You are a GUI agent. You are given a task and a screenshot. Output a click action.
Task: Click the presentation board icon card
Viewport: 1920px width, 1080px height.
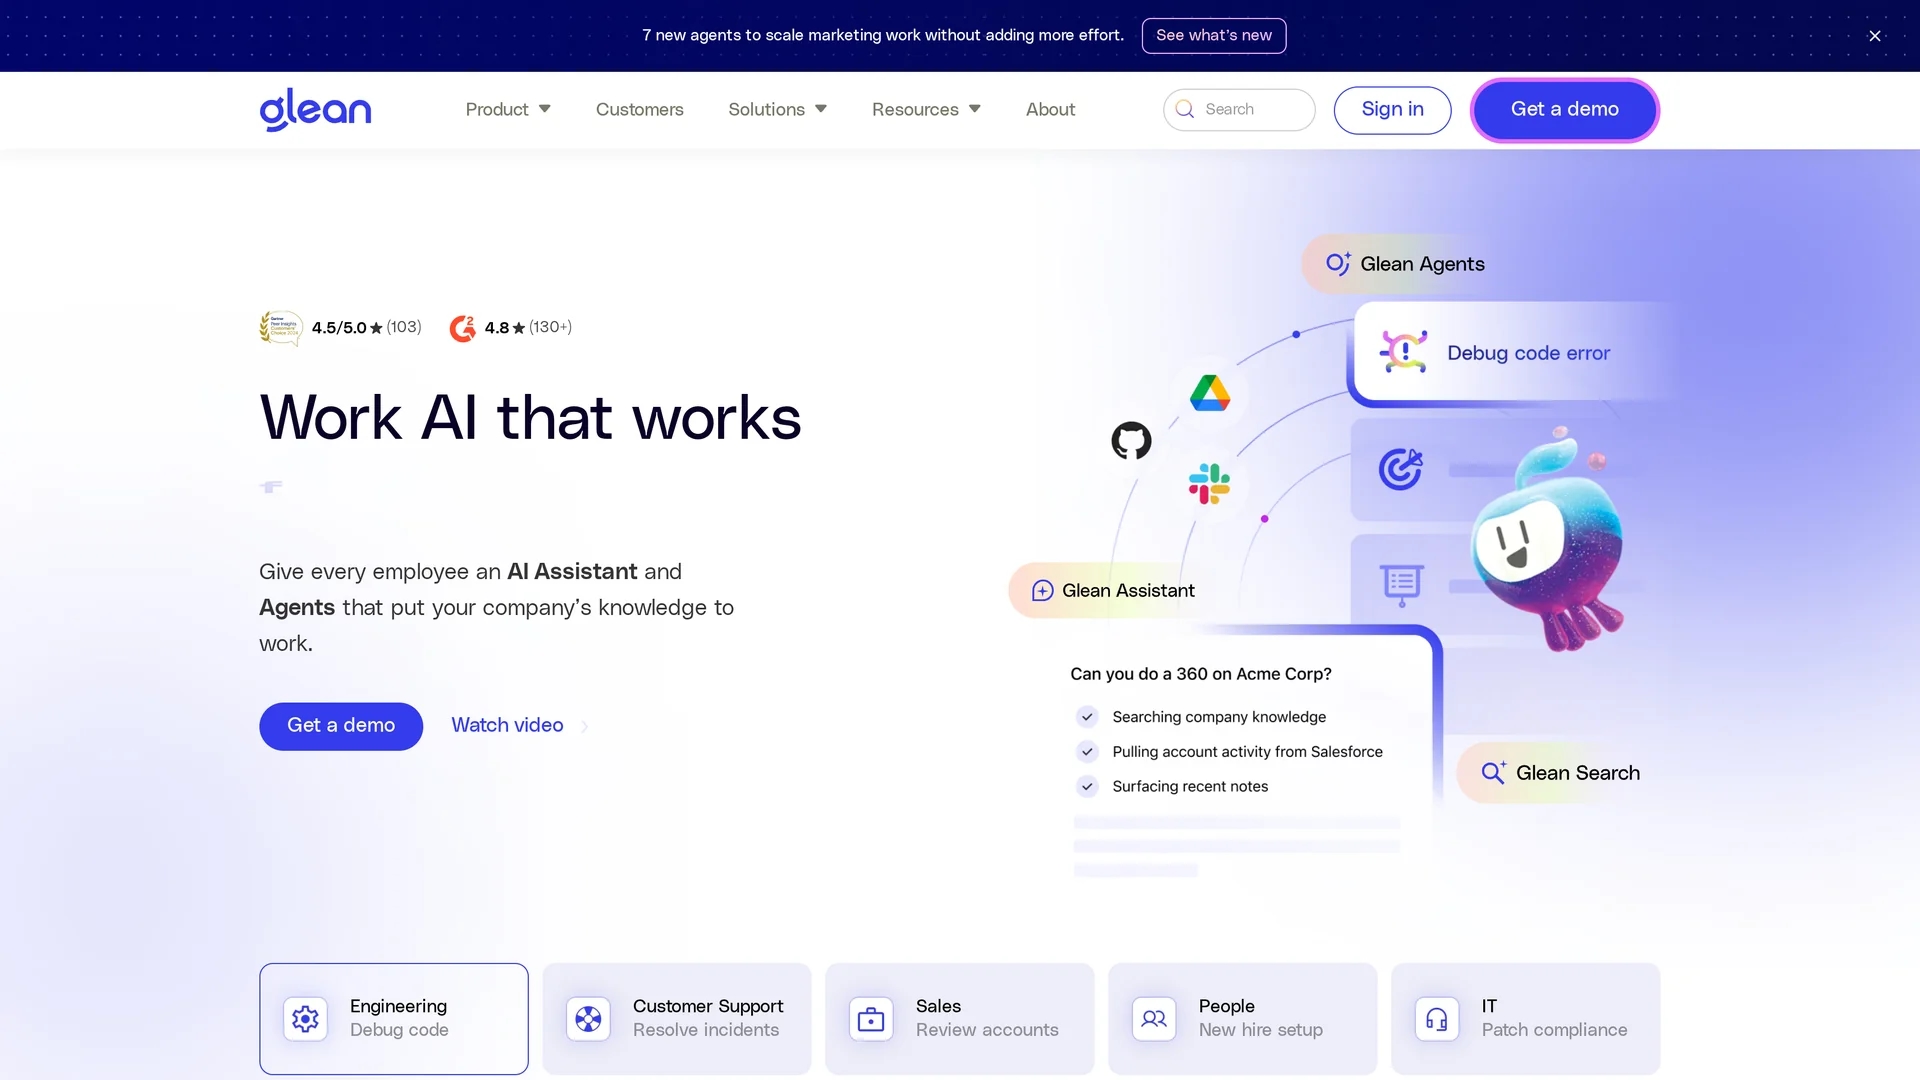click(1401, 584)
